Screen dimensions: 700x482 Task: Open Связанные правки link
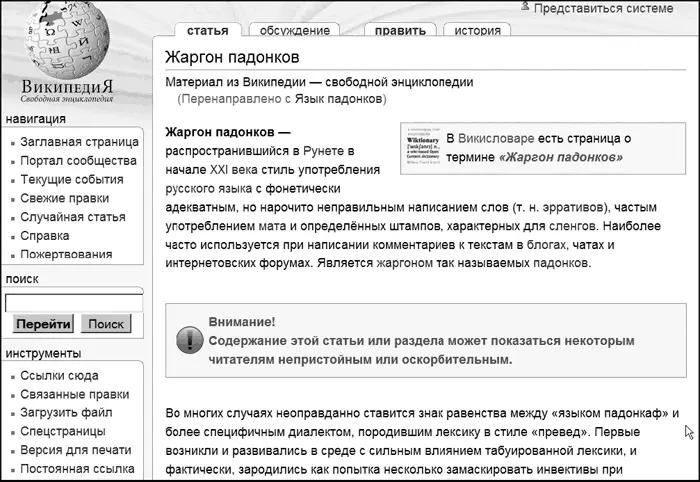coord(75,395)
